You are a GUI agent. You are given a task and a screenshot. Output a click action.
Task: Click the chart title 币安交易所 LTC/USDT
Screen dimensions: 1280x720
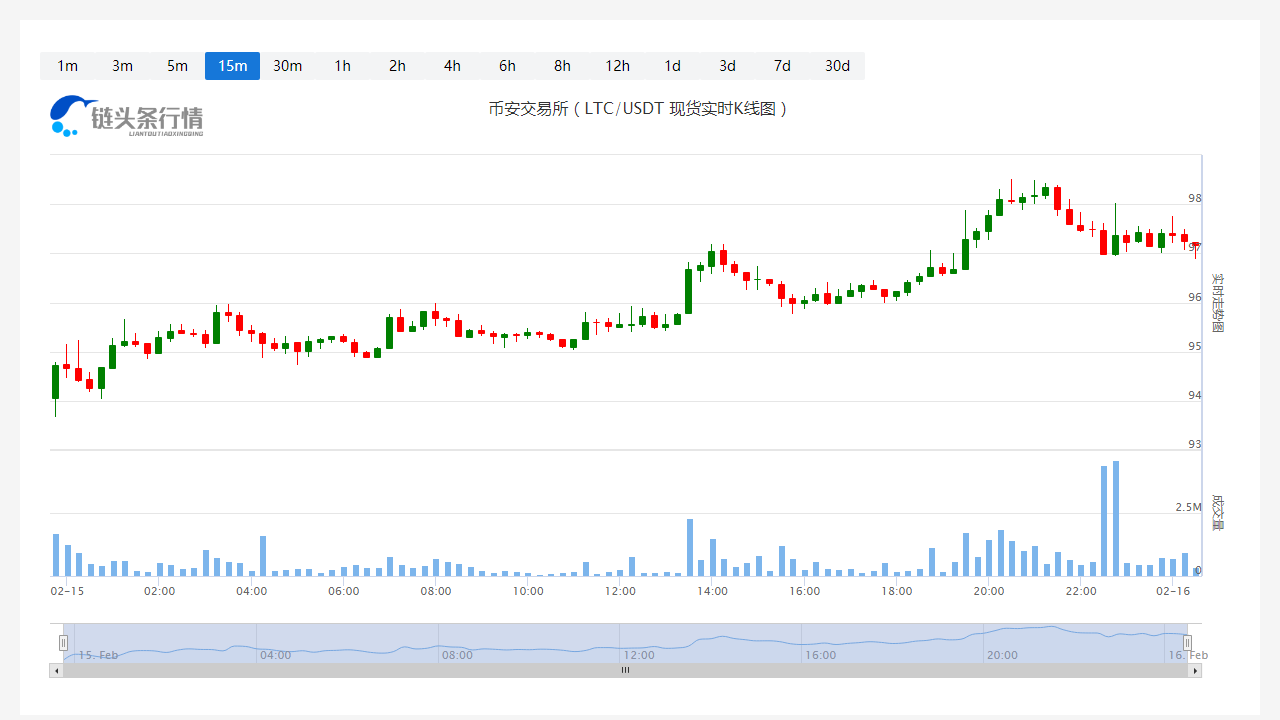tap(639, 109)
